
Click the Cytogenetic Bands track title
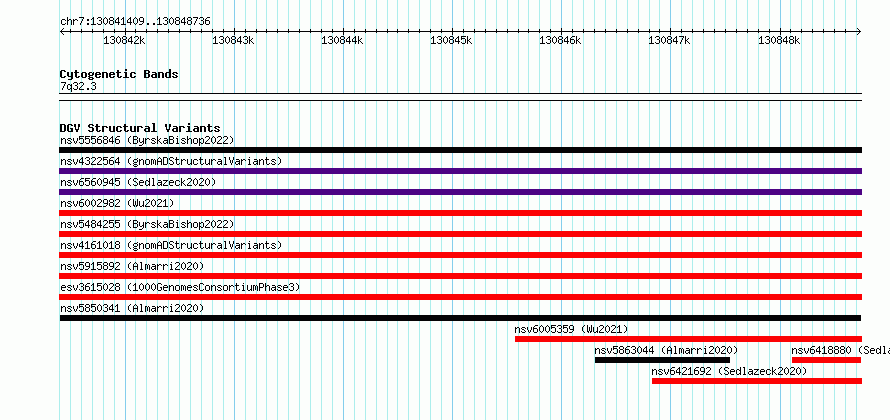[x=119, y=74]
